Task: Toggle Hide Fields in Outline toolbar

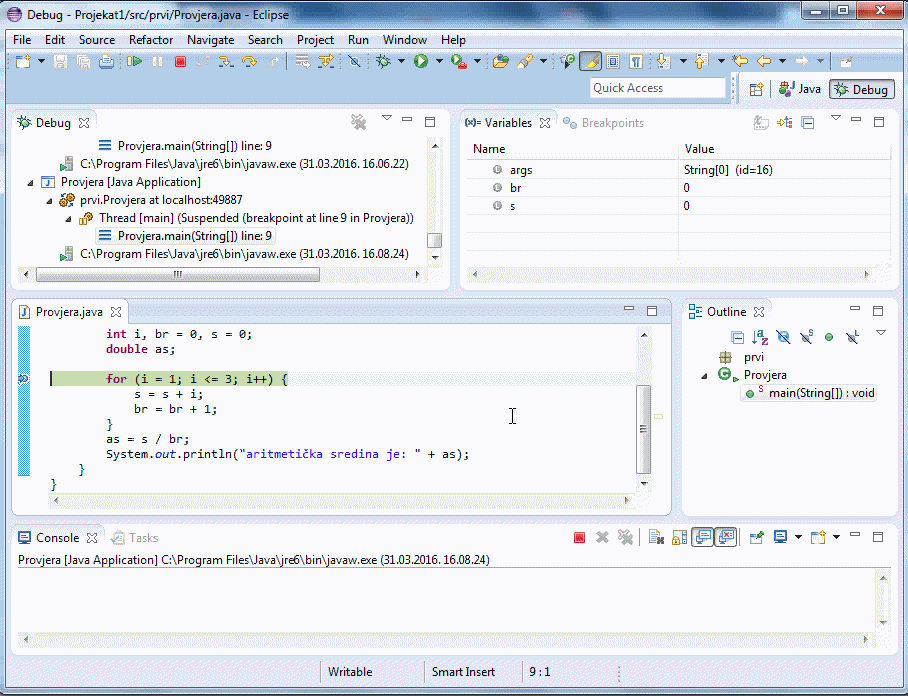Action: coord(783,338)
